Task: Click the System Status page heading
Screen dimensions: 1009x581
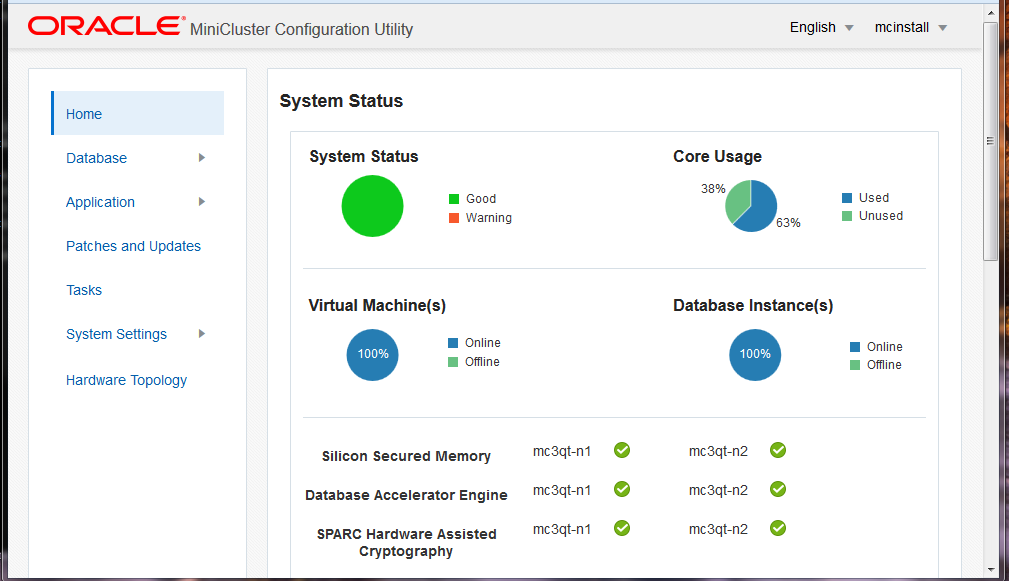Action: click(341, 101)
